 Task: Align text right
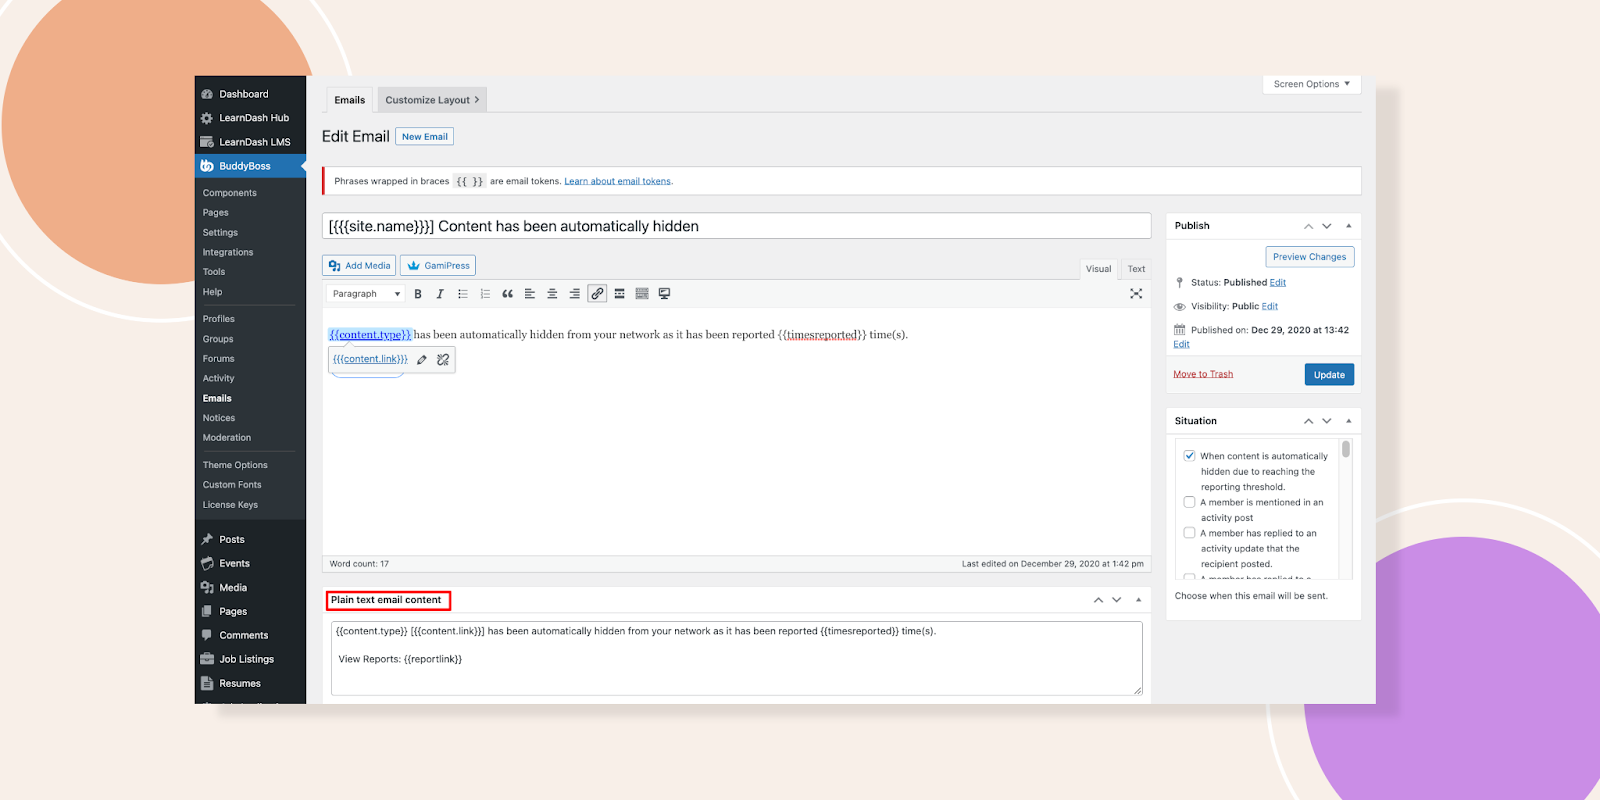[574, 294]
